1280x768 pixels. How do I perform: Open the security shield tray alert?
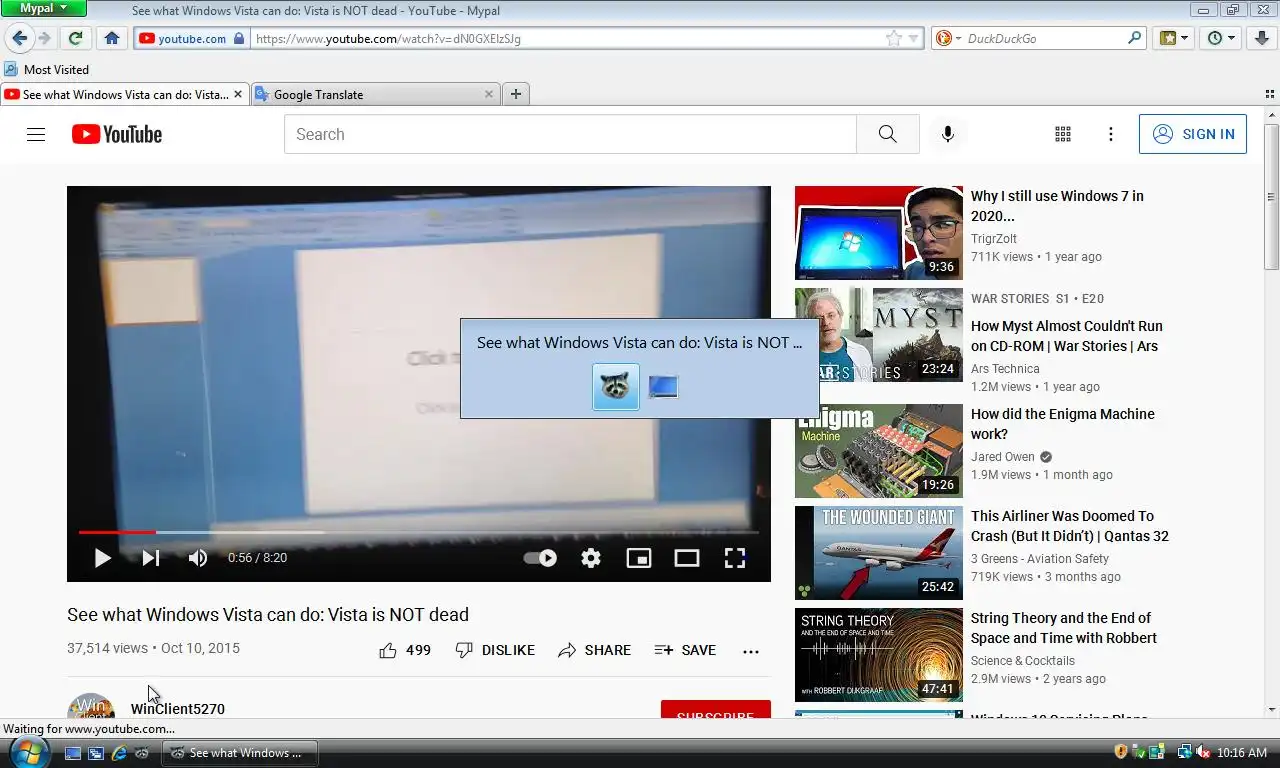click(x=1121, y=752)
